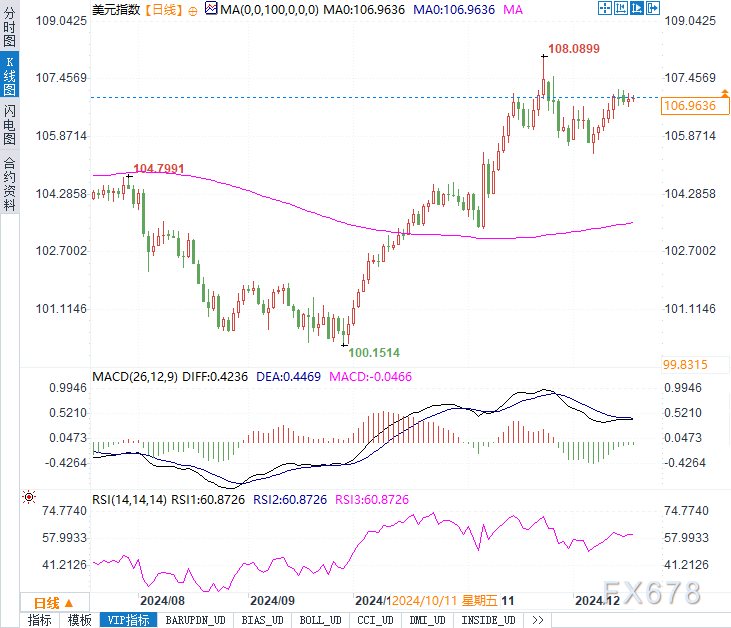The image size is (731, 628).
Task: Expand more indicator tabs with >> arrow
Action: point(537,620)
